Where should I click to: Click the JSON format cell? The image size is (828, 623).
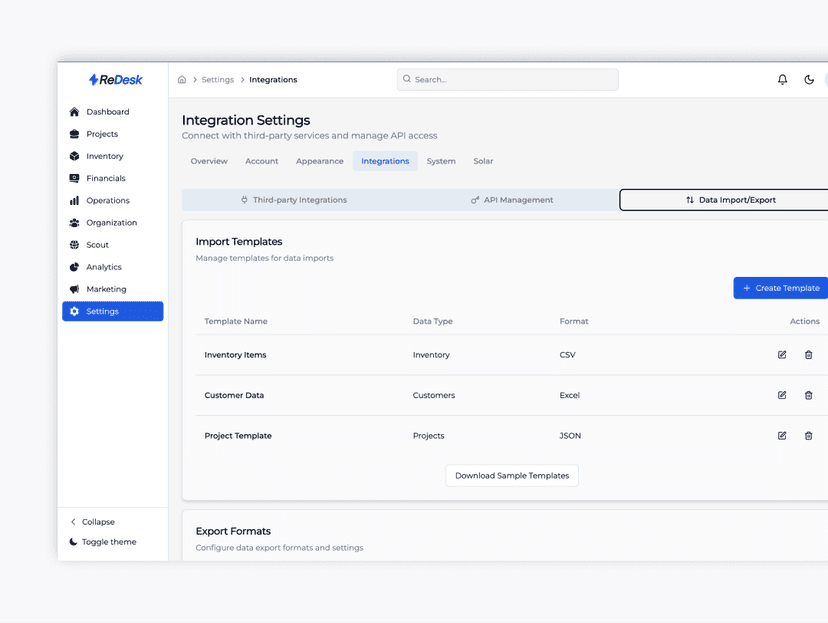click(x=570, y=436)
